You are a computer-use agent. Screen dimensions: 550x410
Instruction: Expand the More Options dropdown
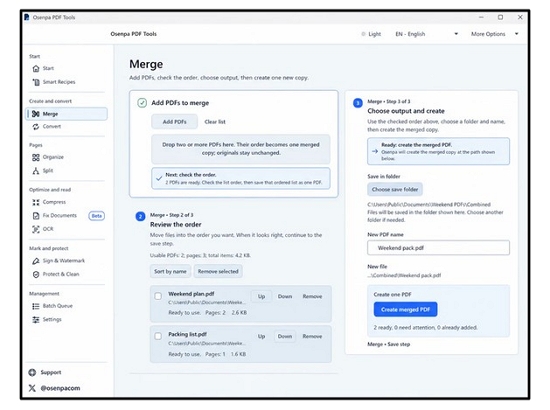(495, 34)
